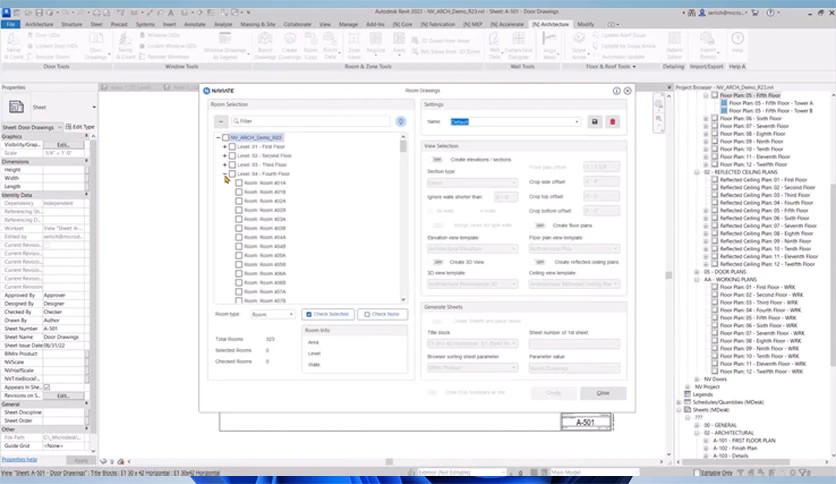Expand 05 - DOOR PLANS in Project Browser
The image size is (836, 484).
[697, 272]
